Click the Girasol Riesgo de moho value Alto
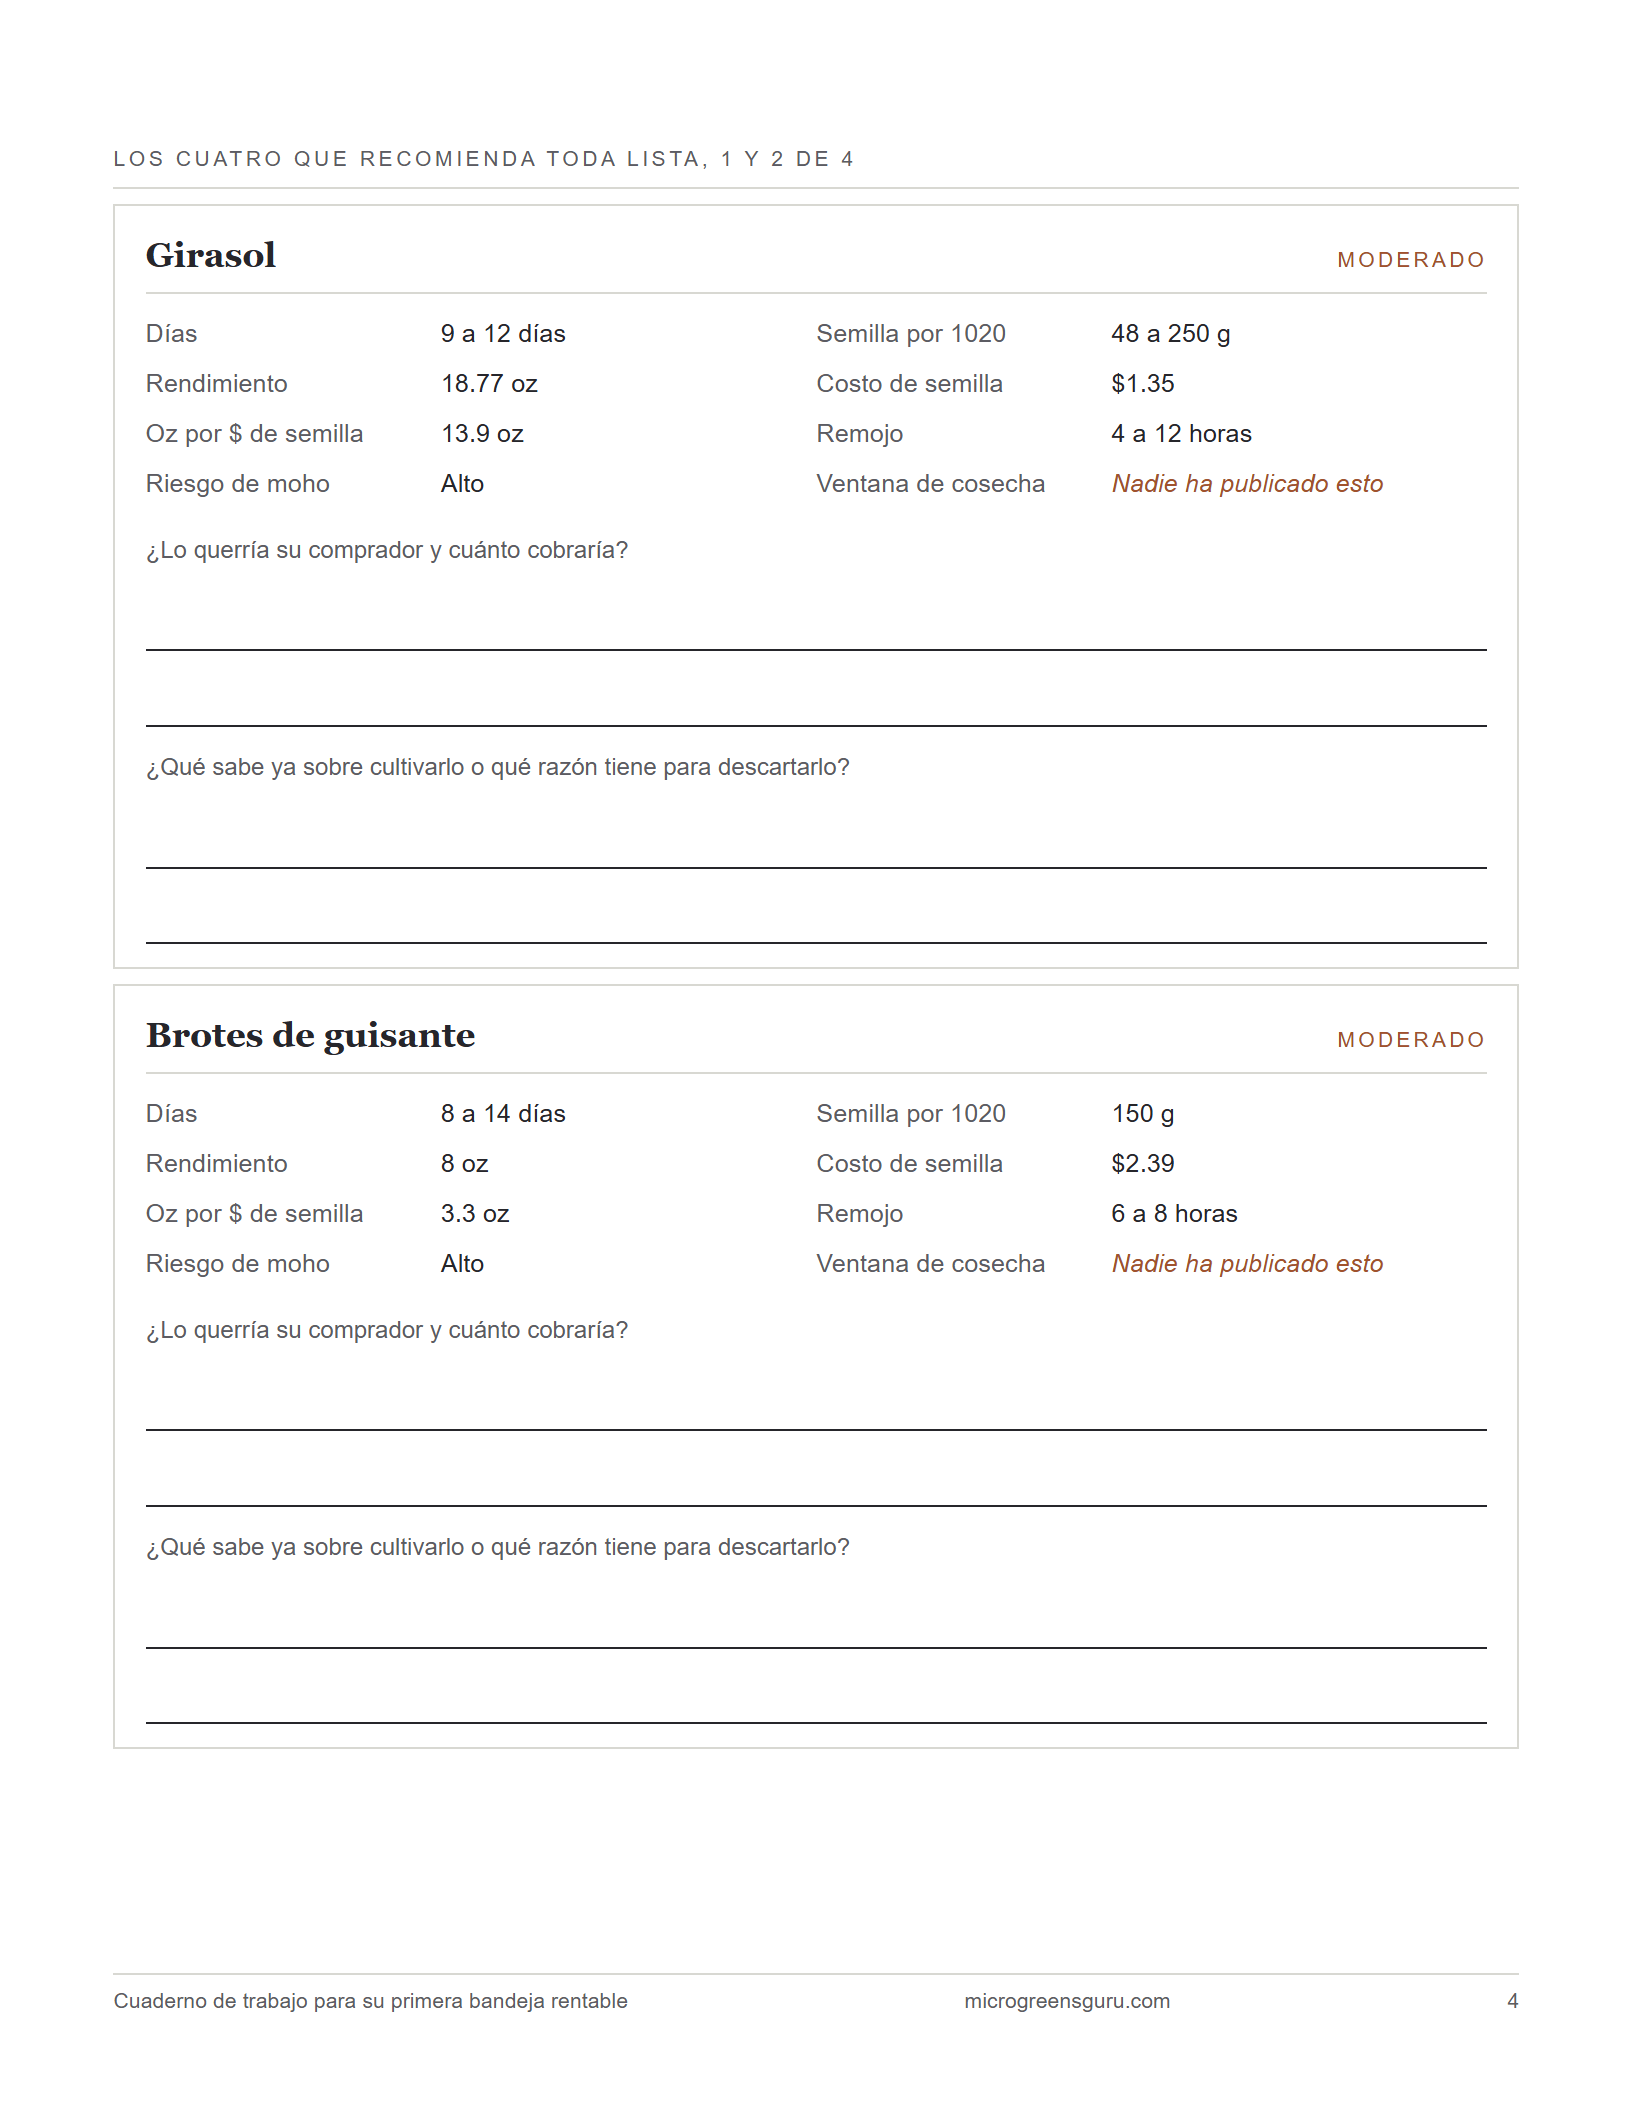The width and height of the screenshot is (1632, 2112). click(x=462, y=484)
